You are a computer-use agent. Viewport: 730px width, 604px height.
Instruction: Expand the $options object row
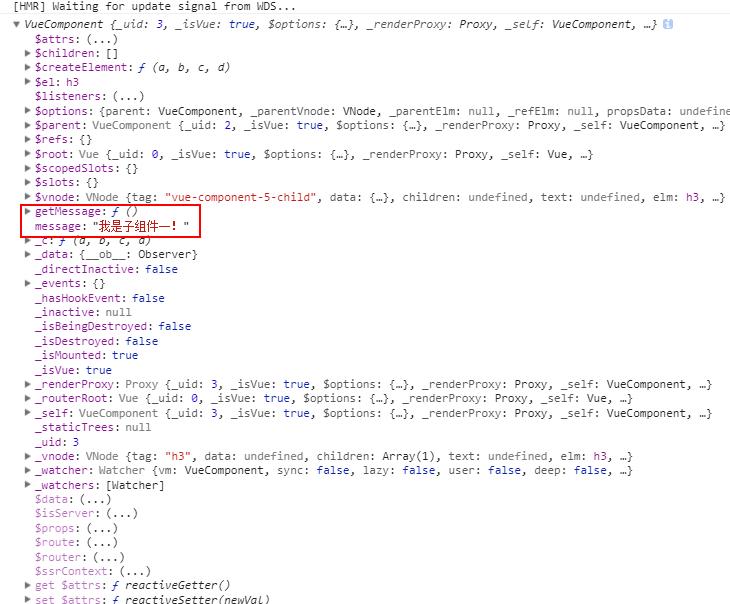pos(28,111)
